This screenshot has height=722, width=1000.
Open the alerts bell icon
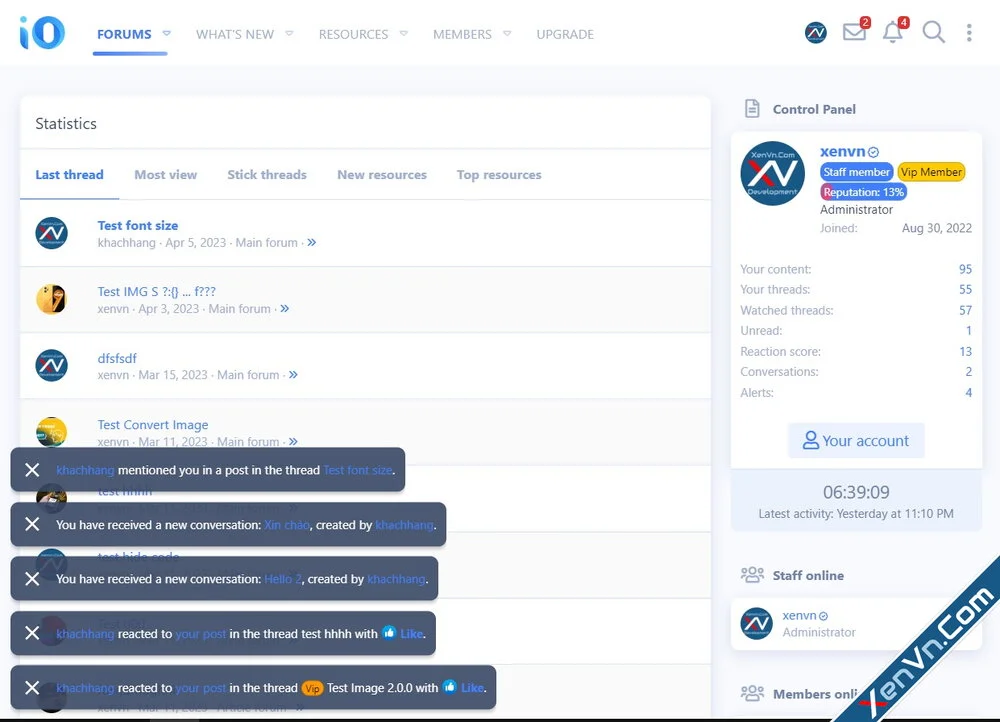point(892,33)
